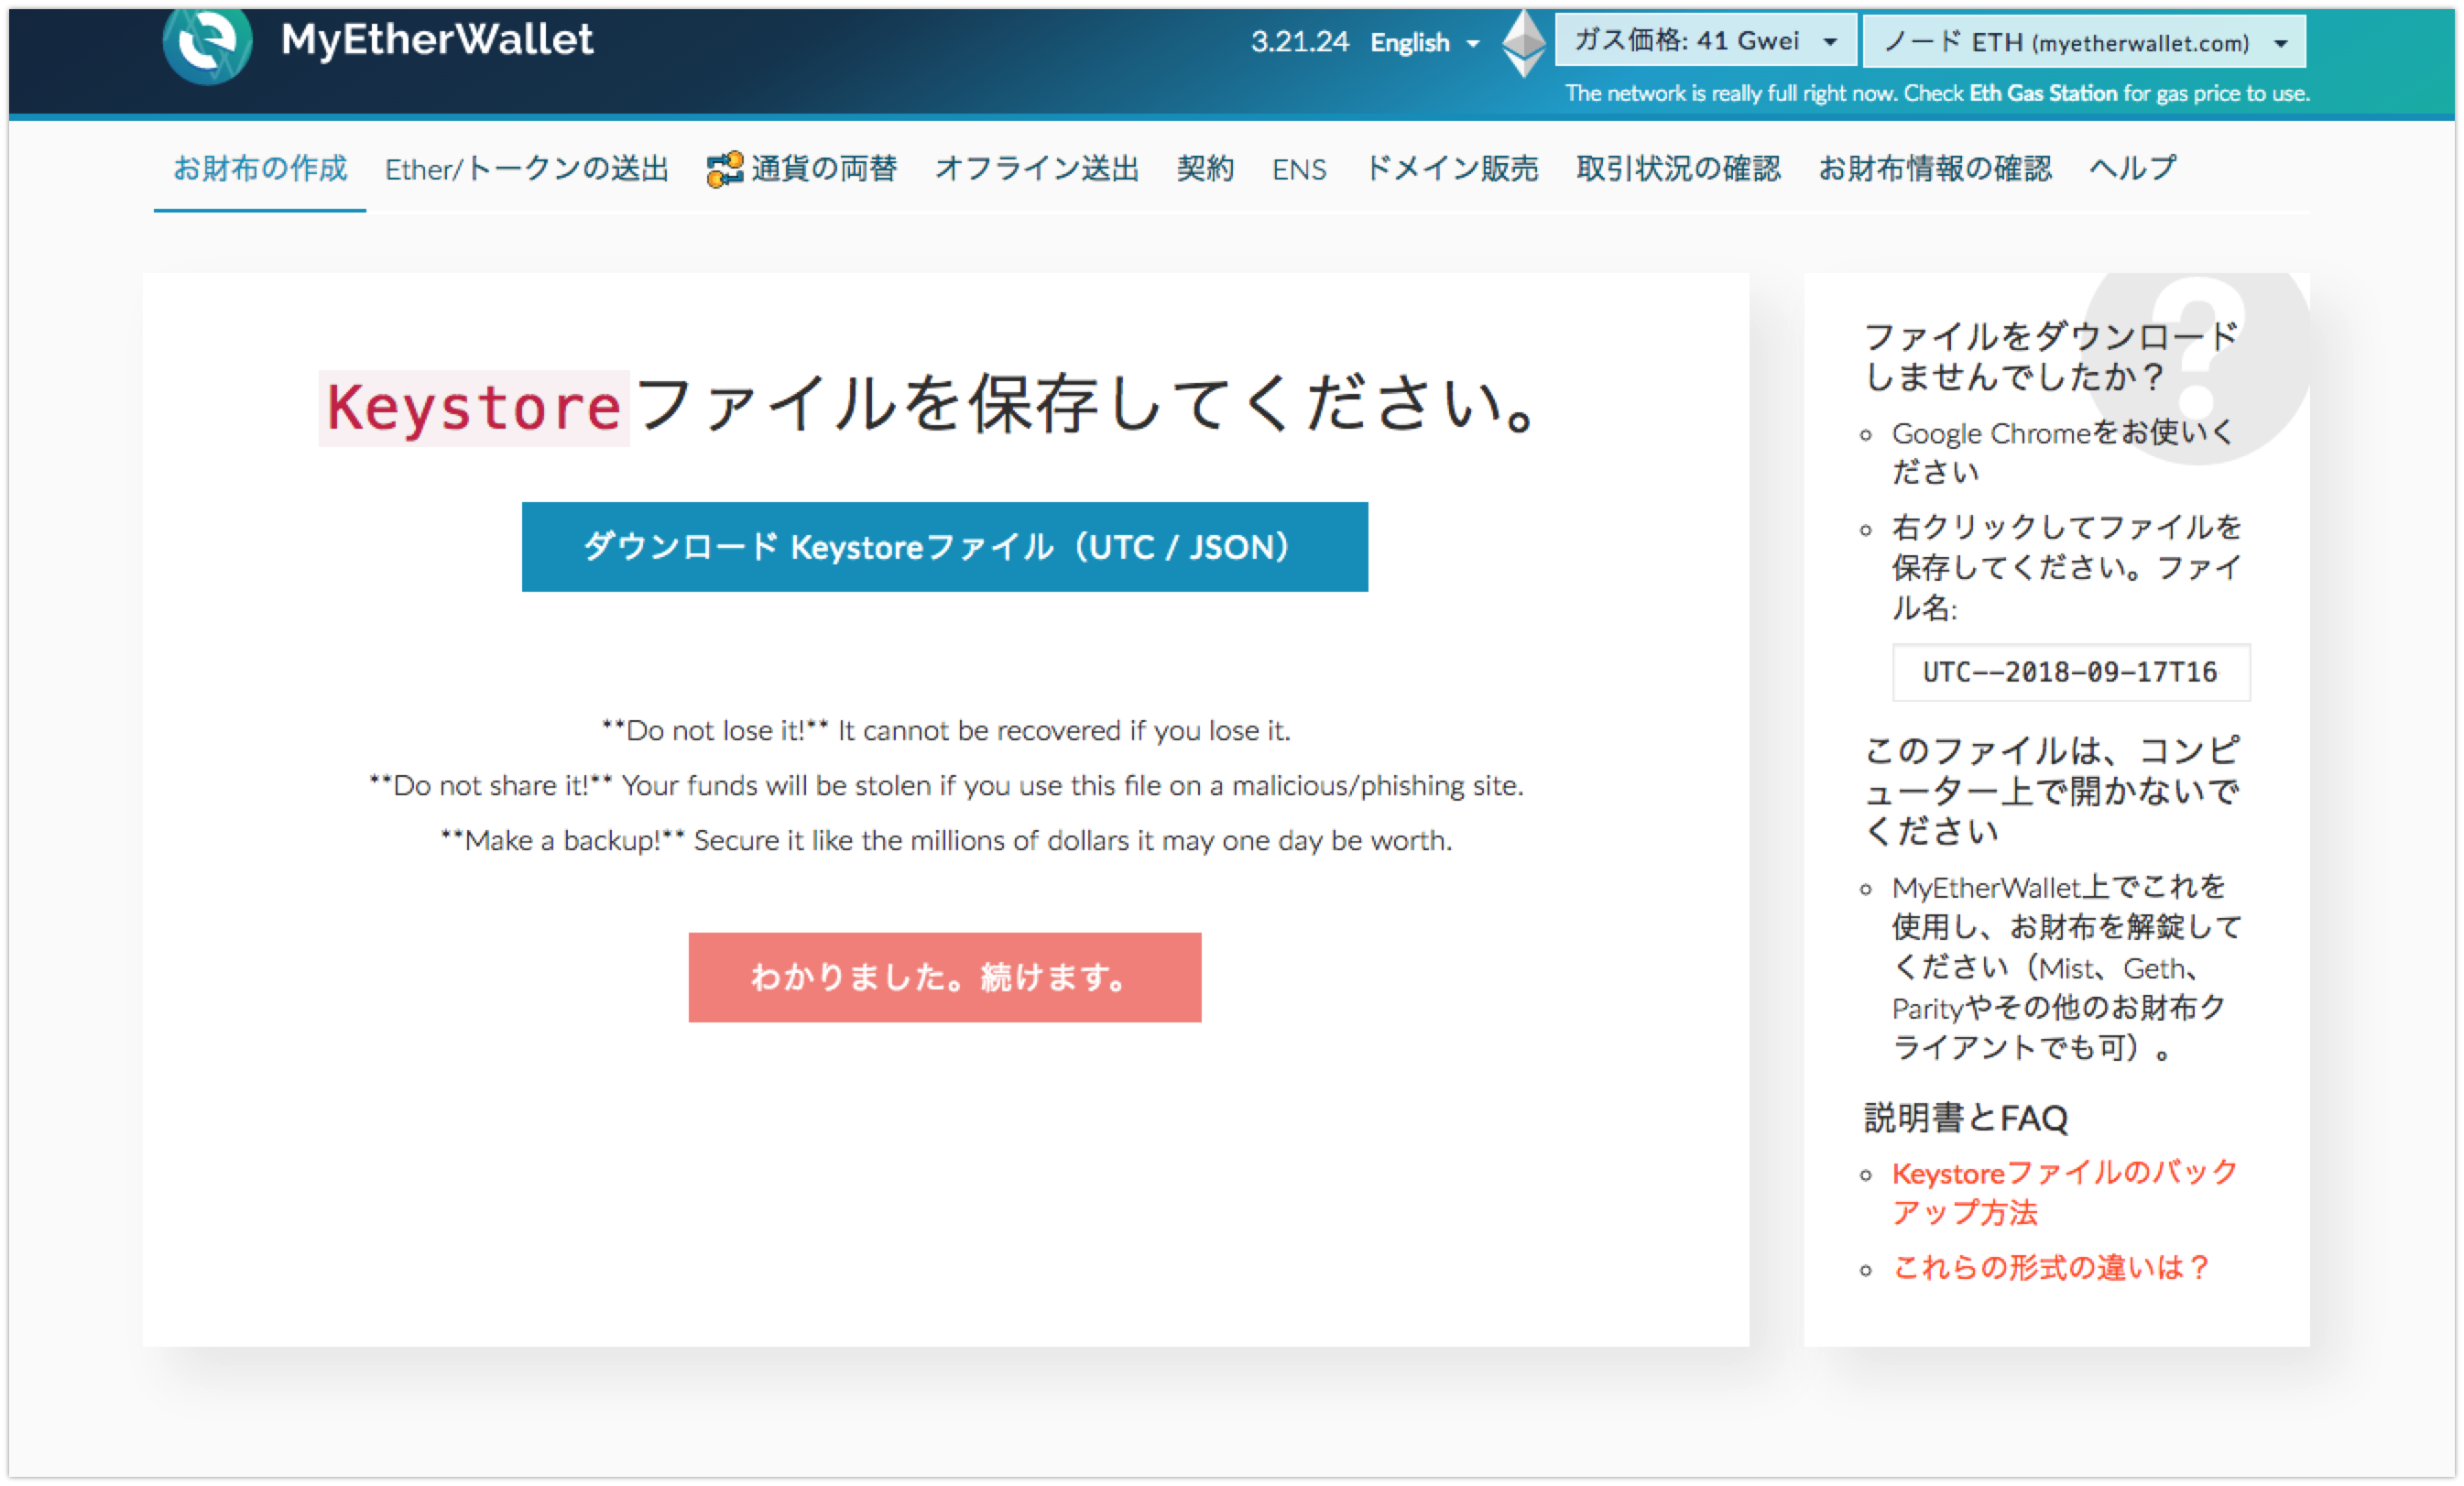Viewport: 2464px width, 1486px height.
Task: Click the **Do not lose it!** warning line
Action: pos(945,731)
